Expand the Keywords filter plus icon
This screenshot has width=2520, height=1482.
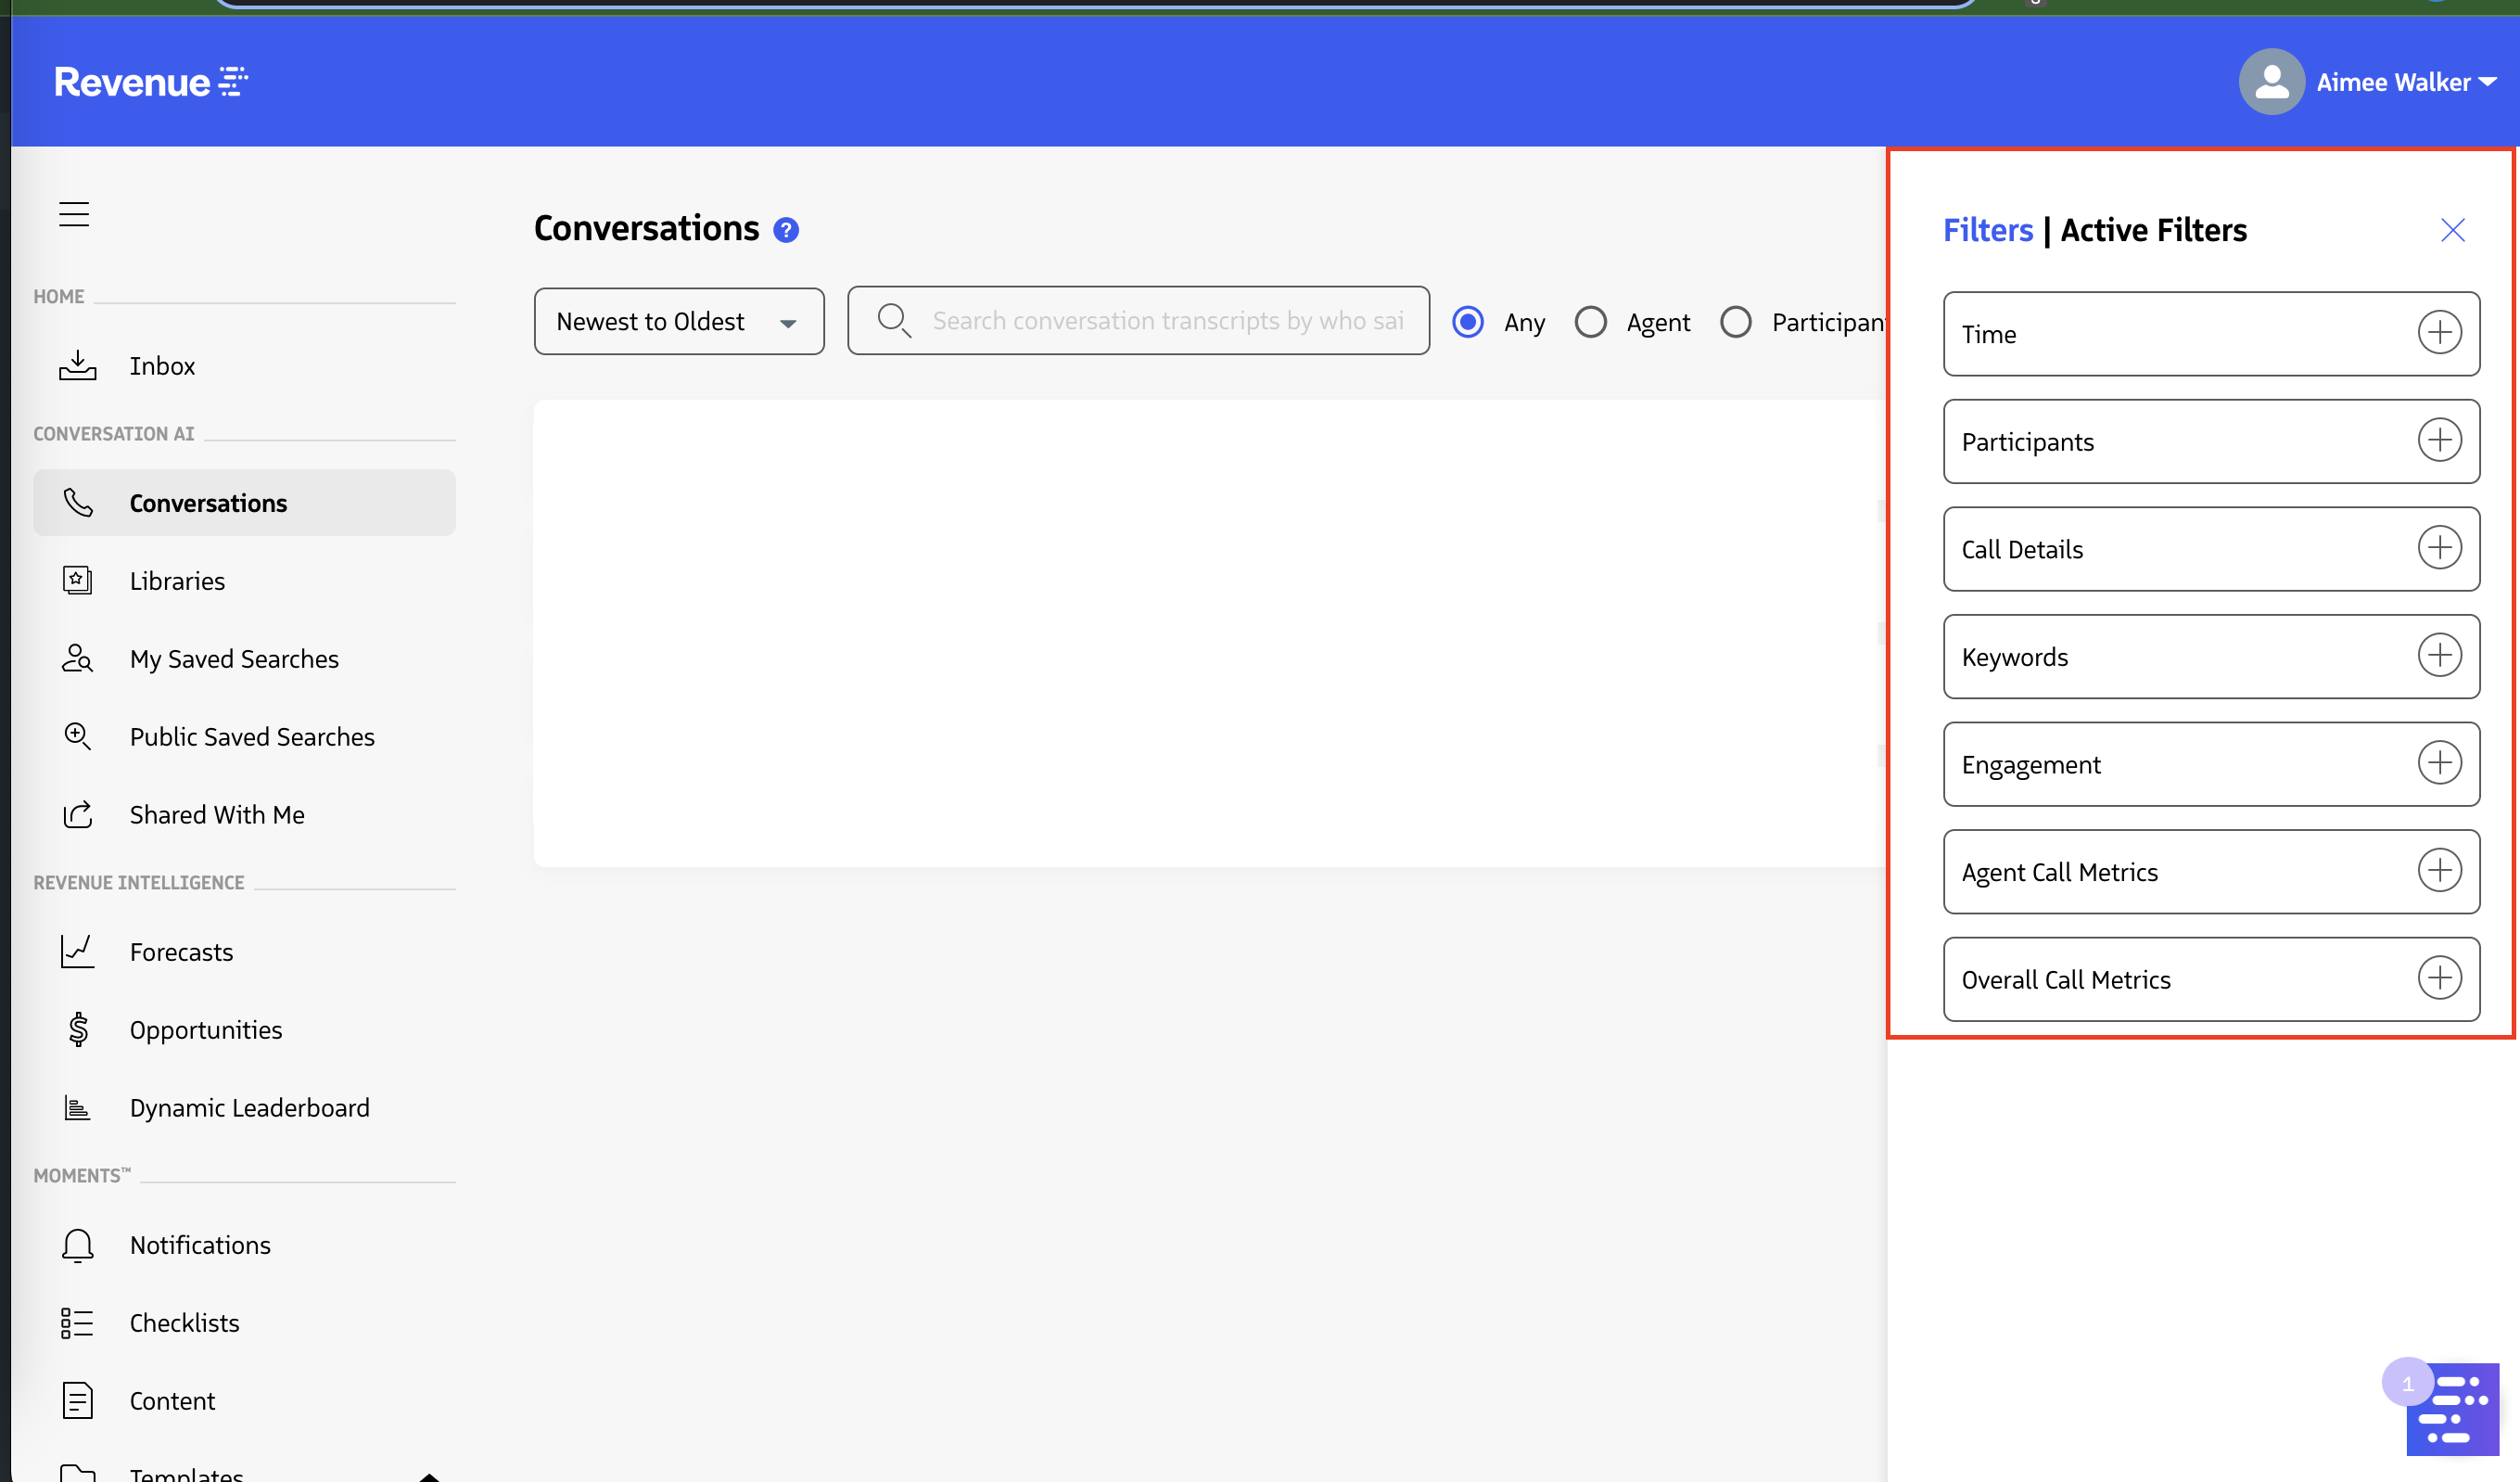[2439, 656]
